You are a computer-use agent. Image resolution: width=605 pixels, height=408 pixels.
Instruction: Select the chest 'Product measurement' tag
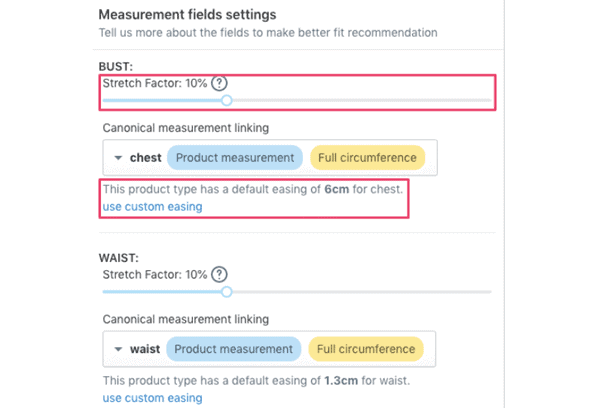pos(235,158)
